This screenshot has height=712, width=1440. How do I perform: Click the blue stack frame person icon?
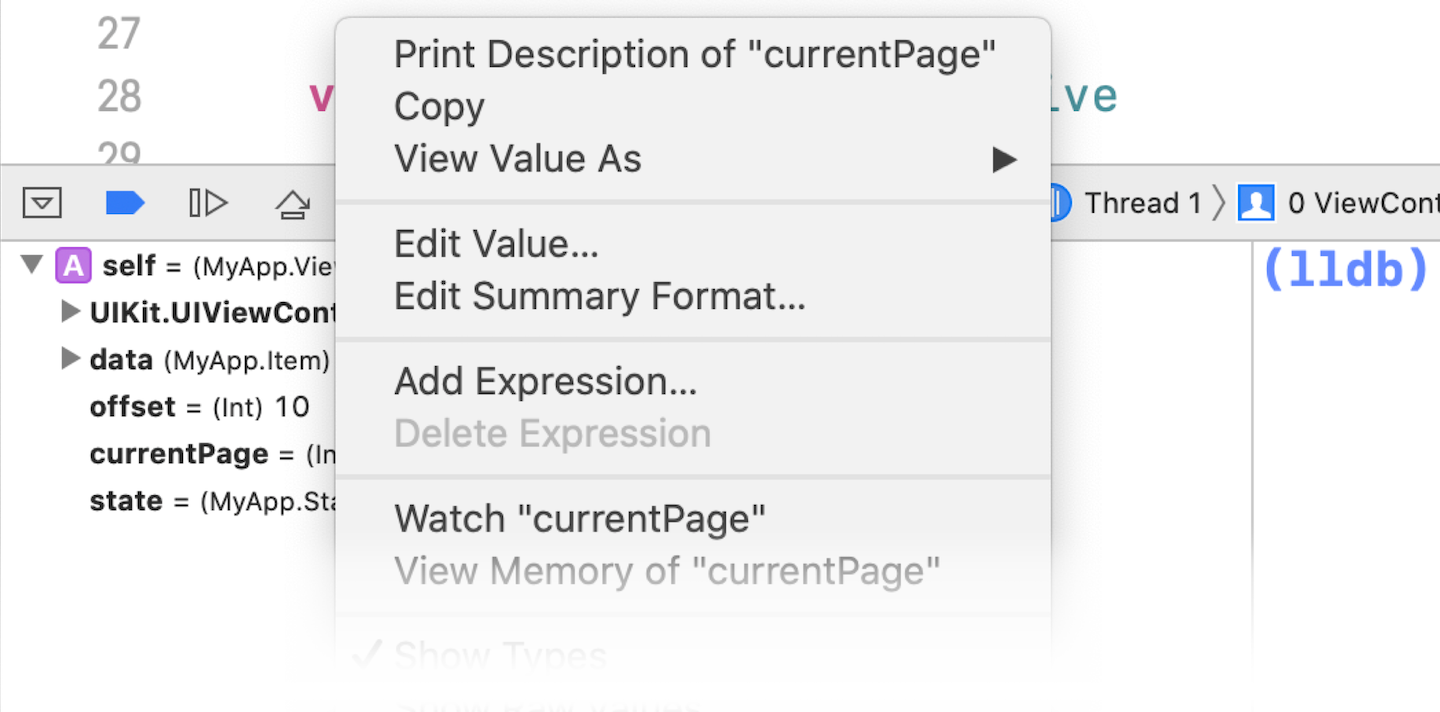click(x=1256, y=203)
